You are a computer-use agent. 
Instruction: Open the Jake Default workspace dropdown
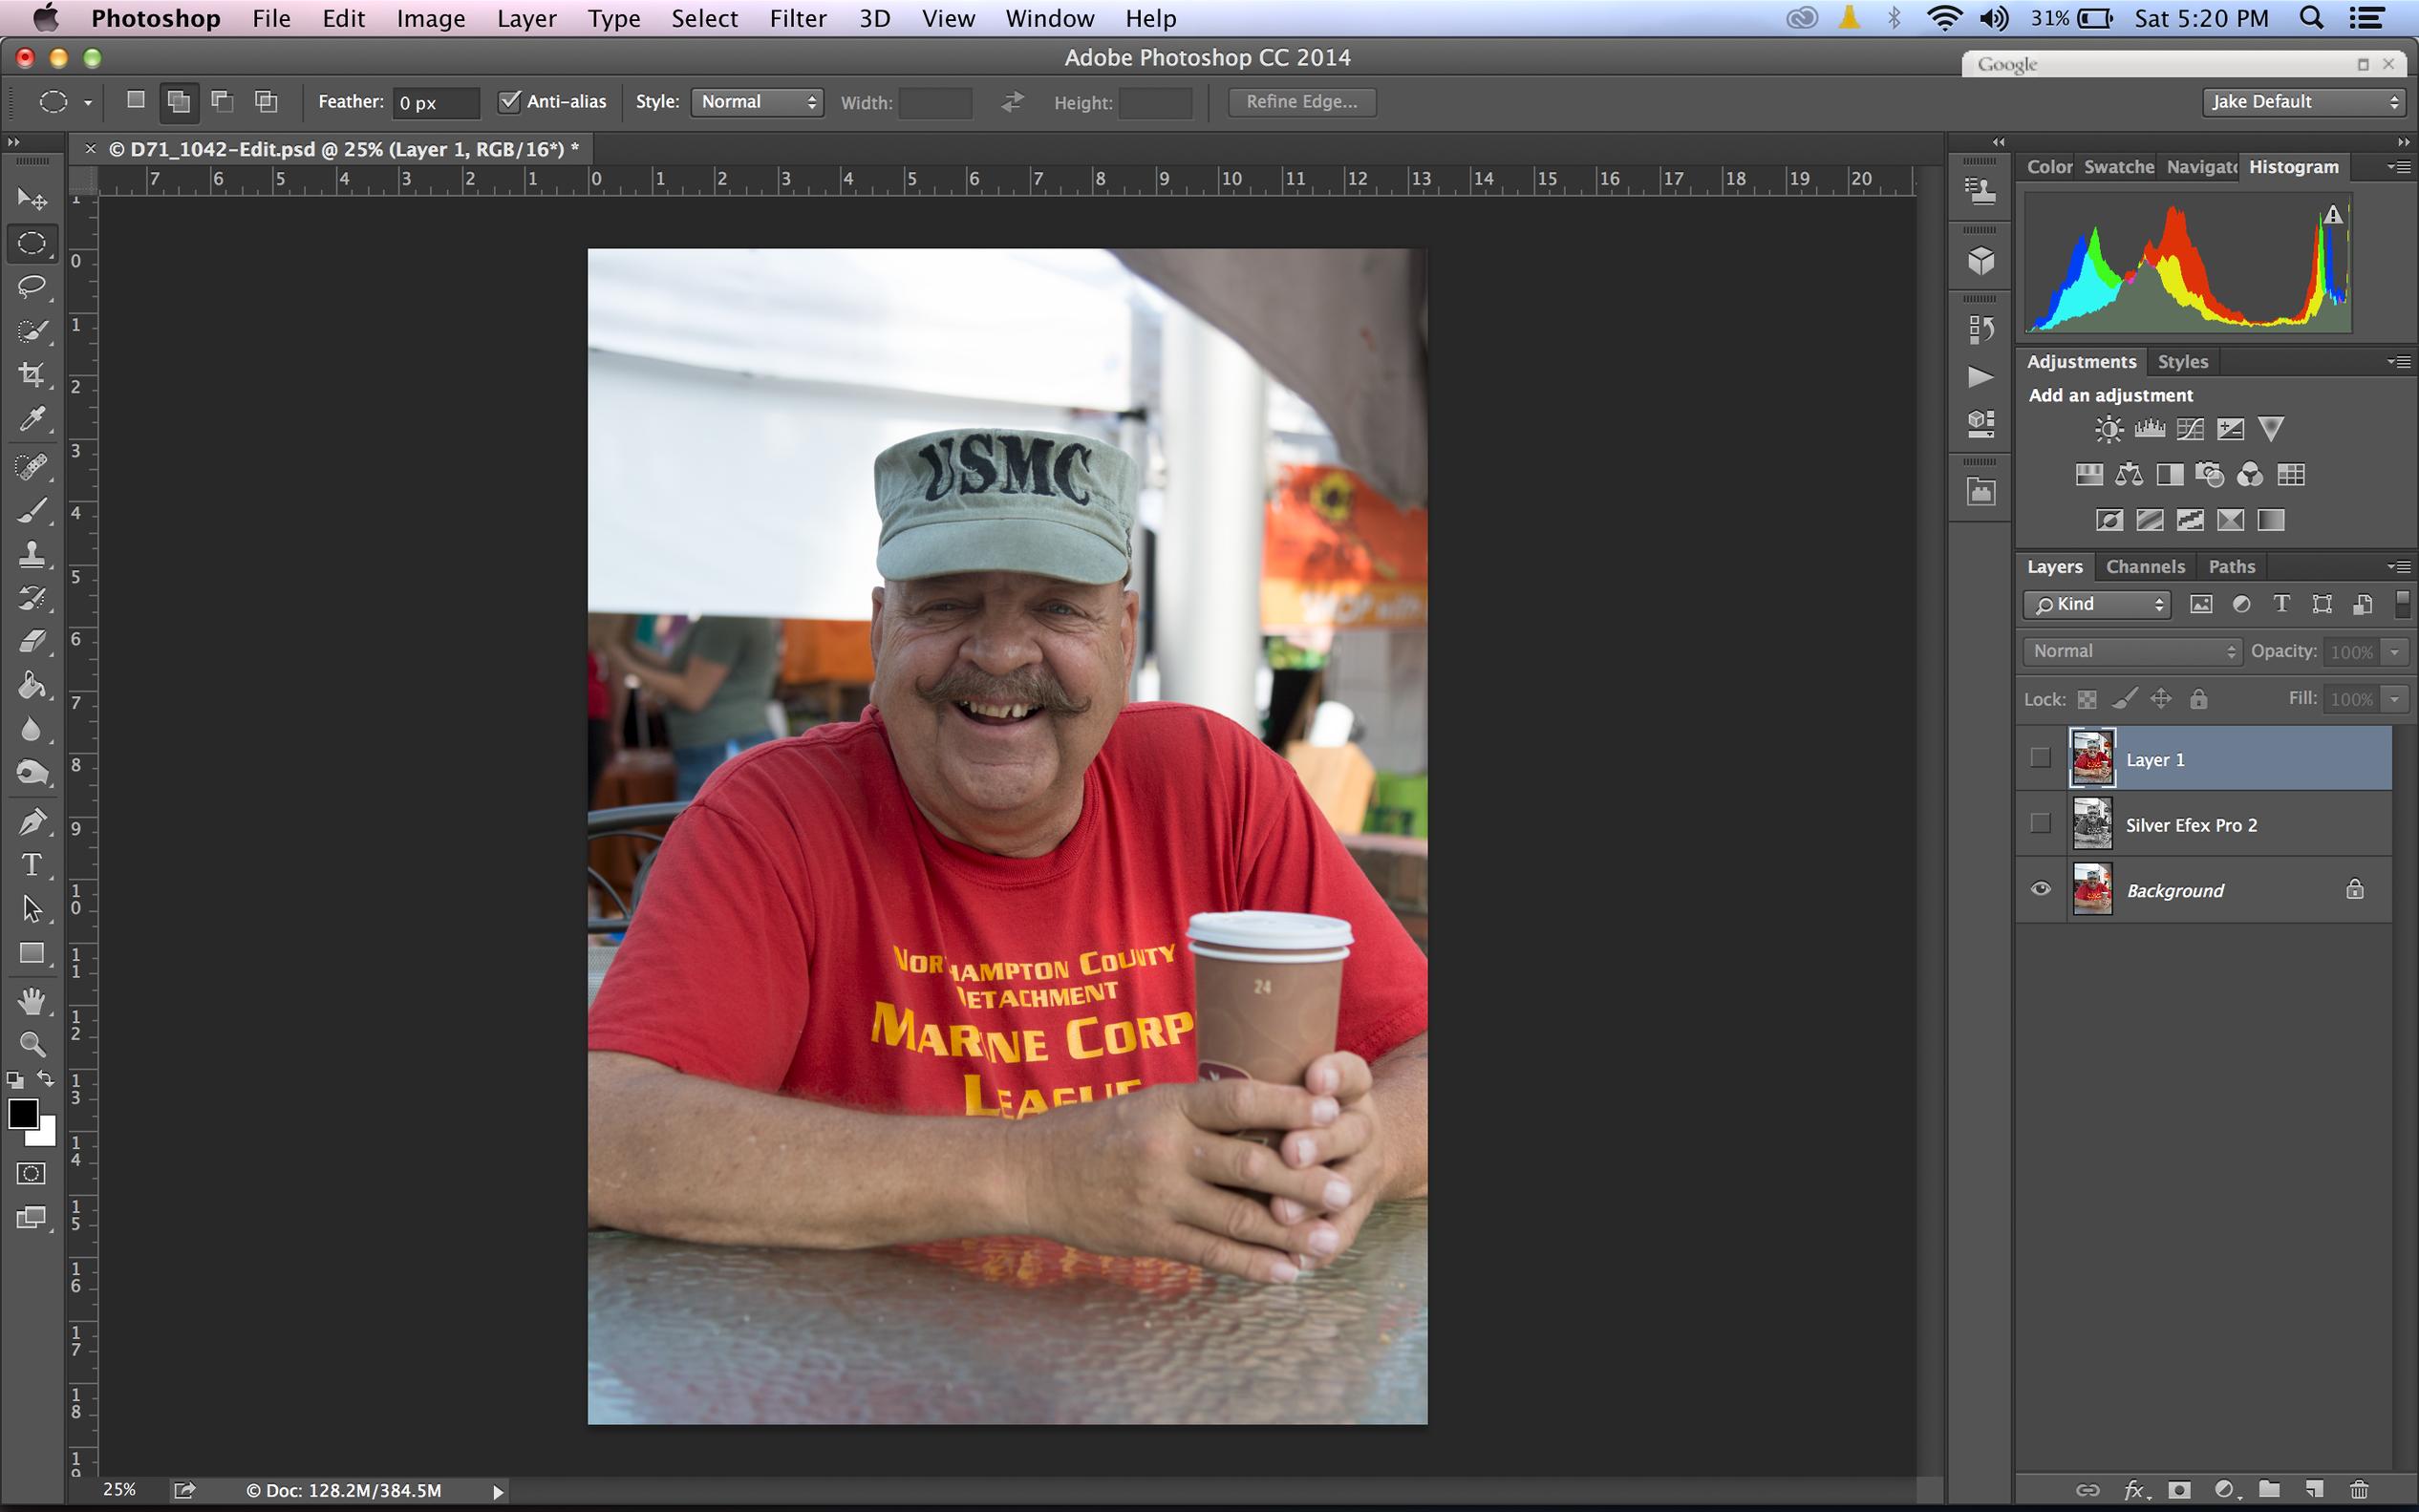pyautogui.click(x=2304, y=102)
